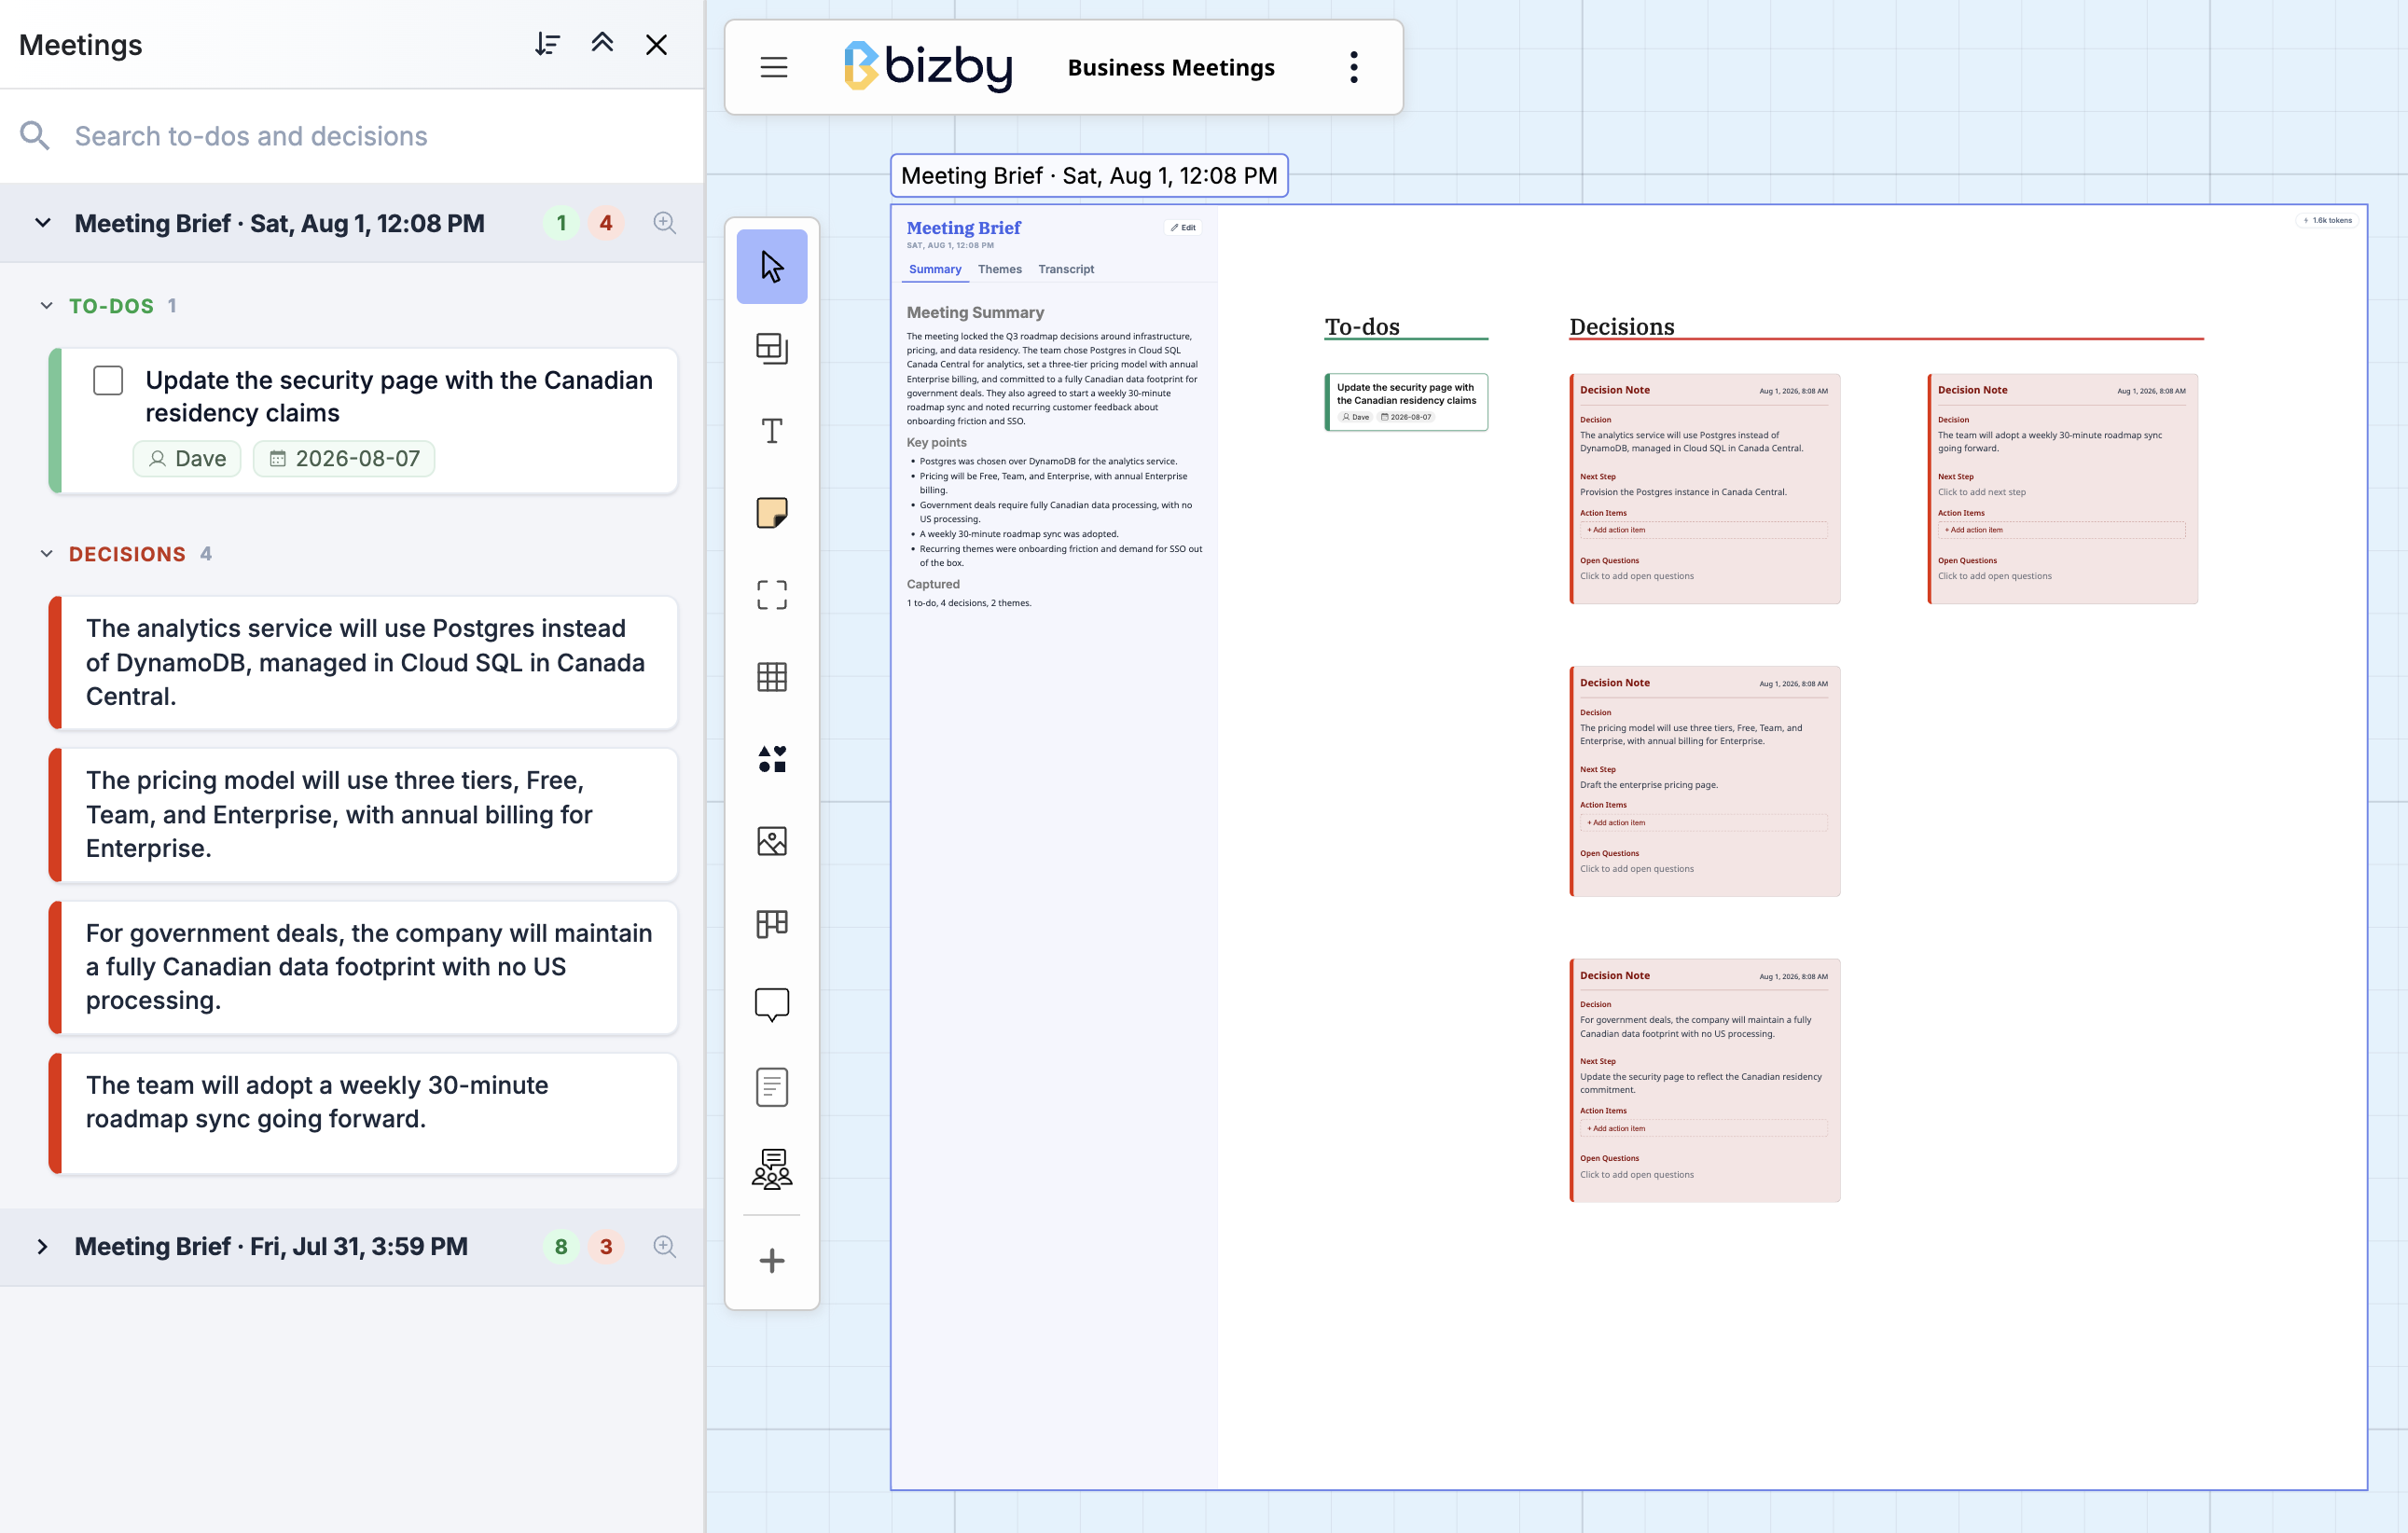The width and height of the screenshot is (2408, 1533).
Task: Open the shapes tool
Action: coord(771,759)
